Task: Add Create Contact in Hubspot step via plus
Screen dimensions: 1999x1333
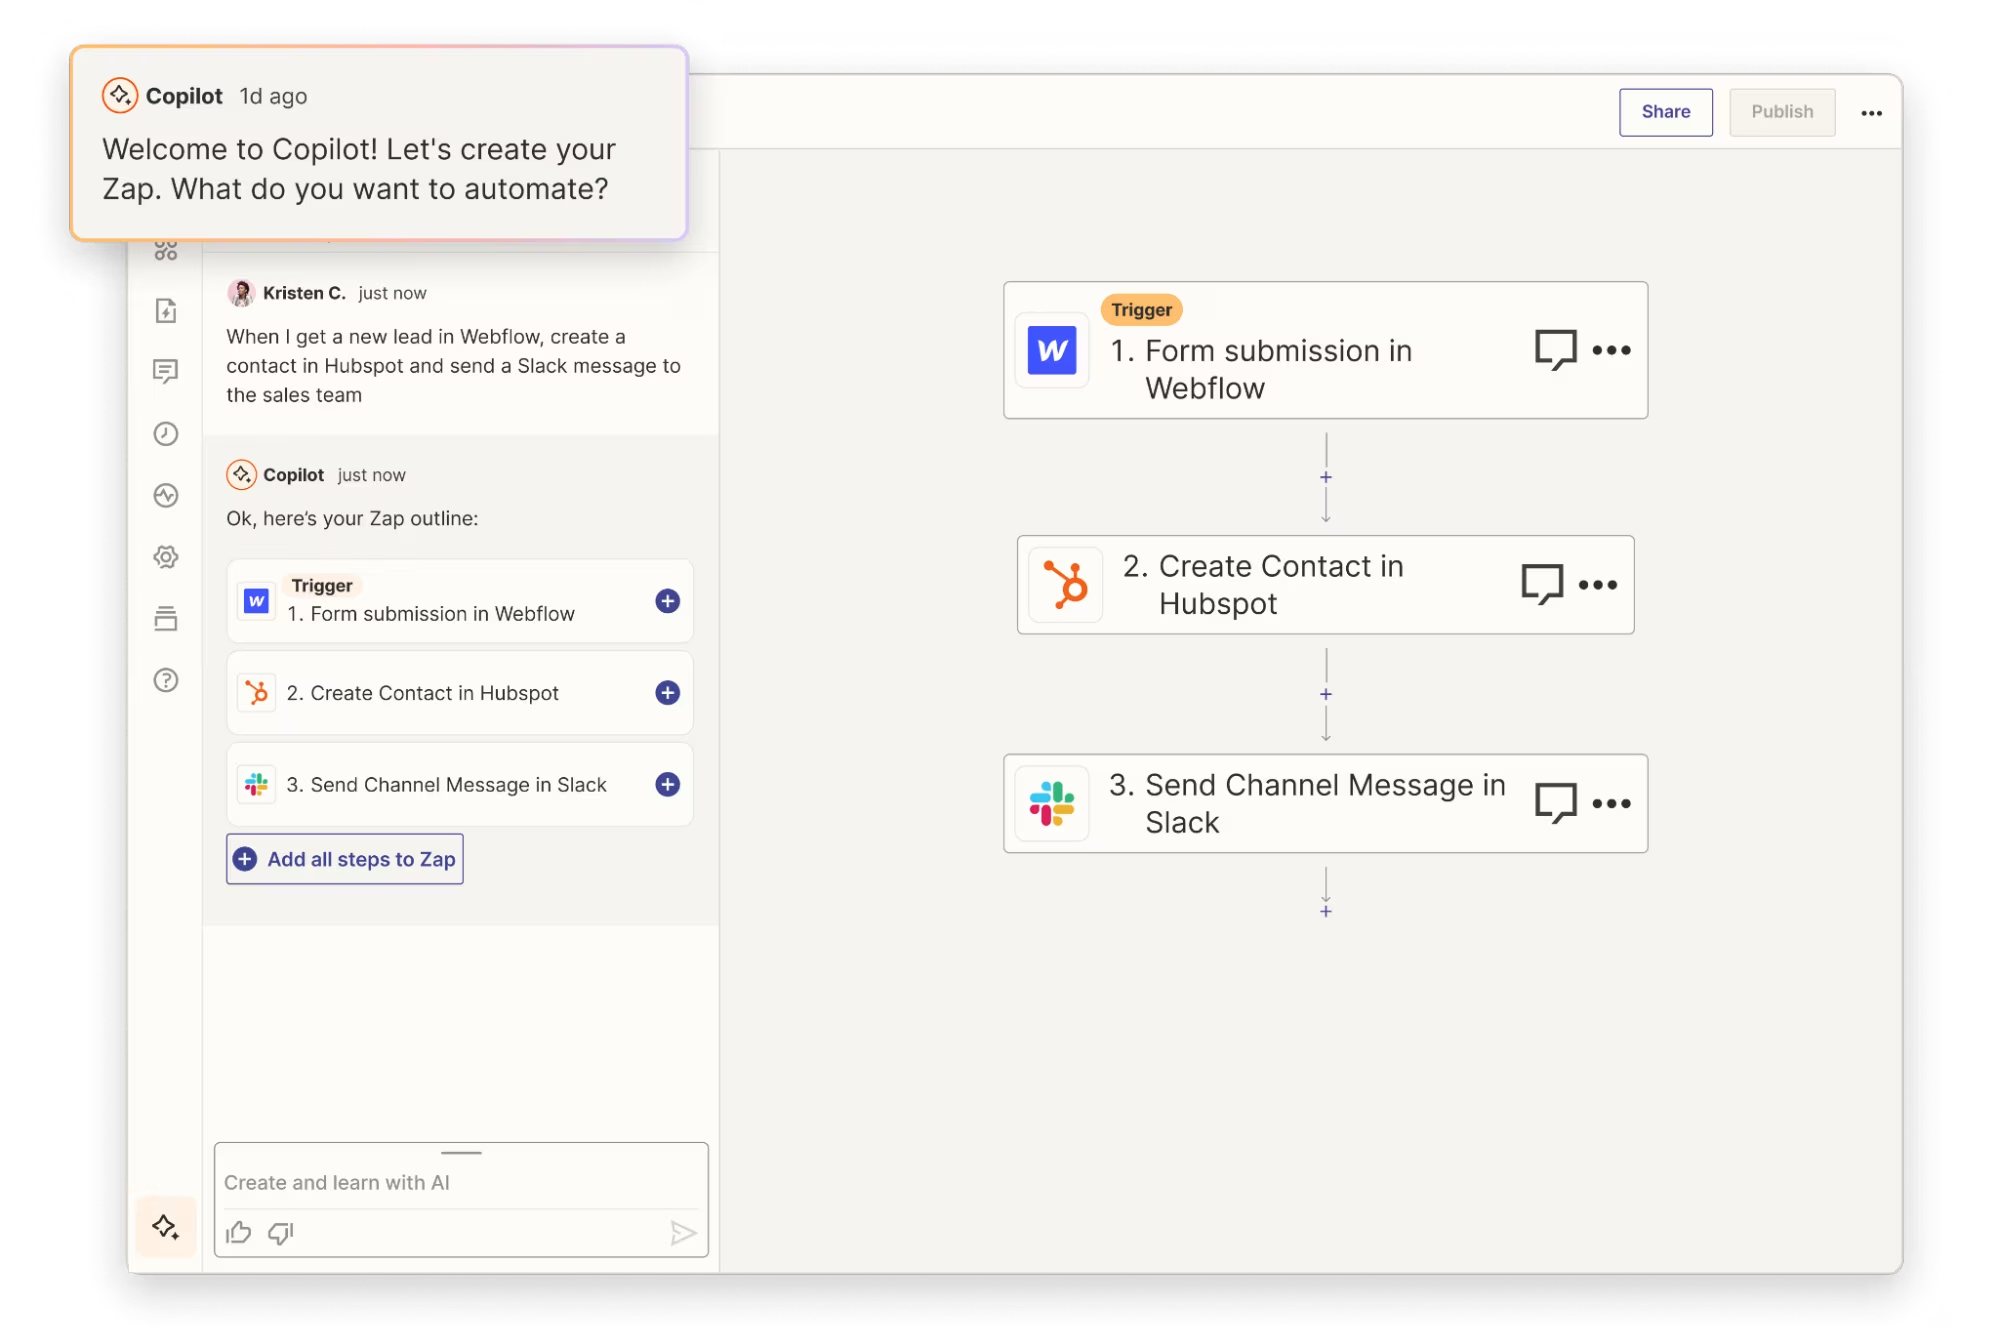Action: (x=668, y=693)
